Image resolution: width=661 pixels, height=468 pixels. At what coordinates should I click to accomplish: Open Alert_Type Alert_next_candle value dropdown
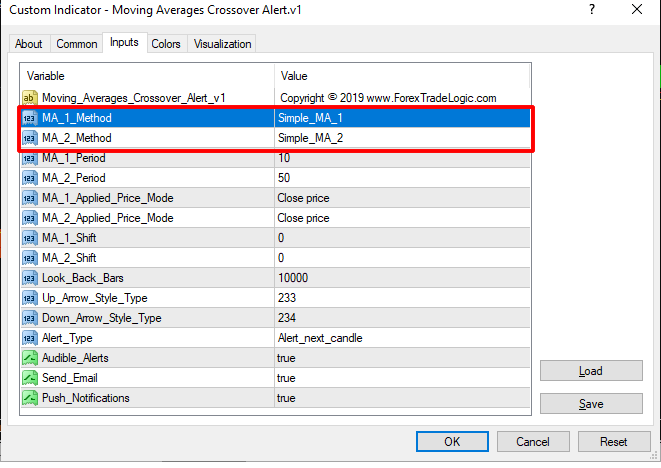coord(400,338)
